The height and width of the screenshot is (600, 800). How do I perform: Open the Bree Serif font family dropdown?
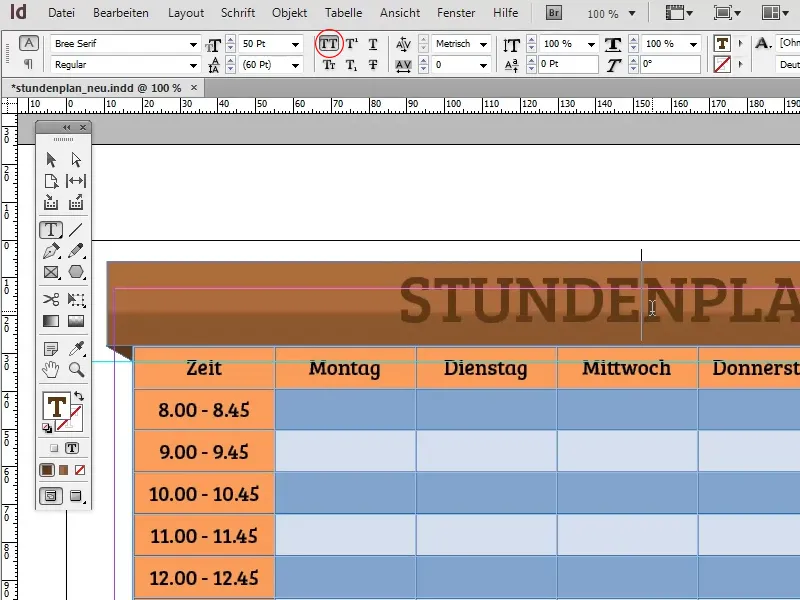(193, 44)
